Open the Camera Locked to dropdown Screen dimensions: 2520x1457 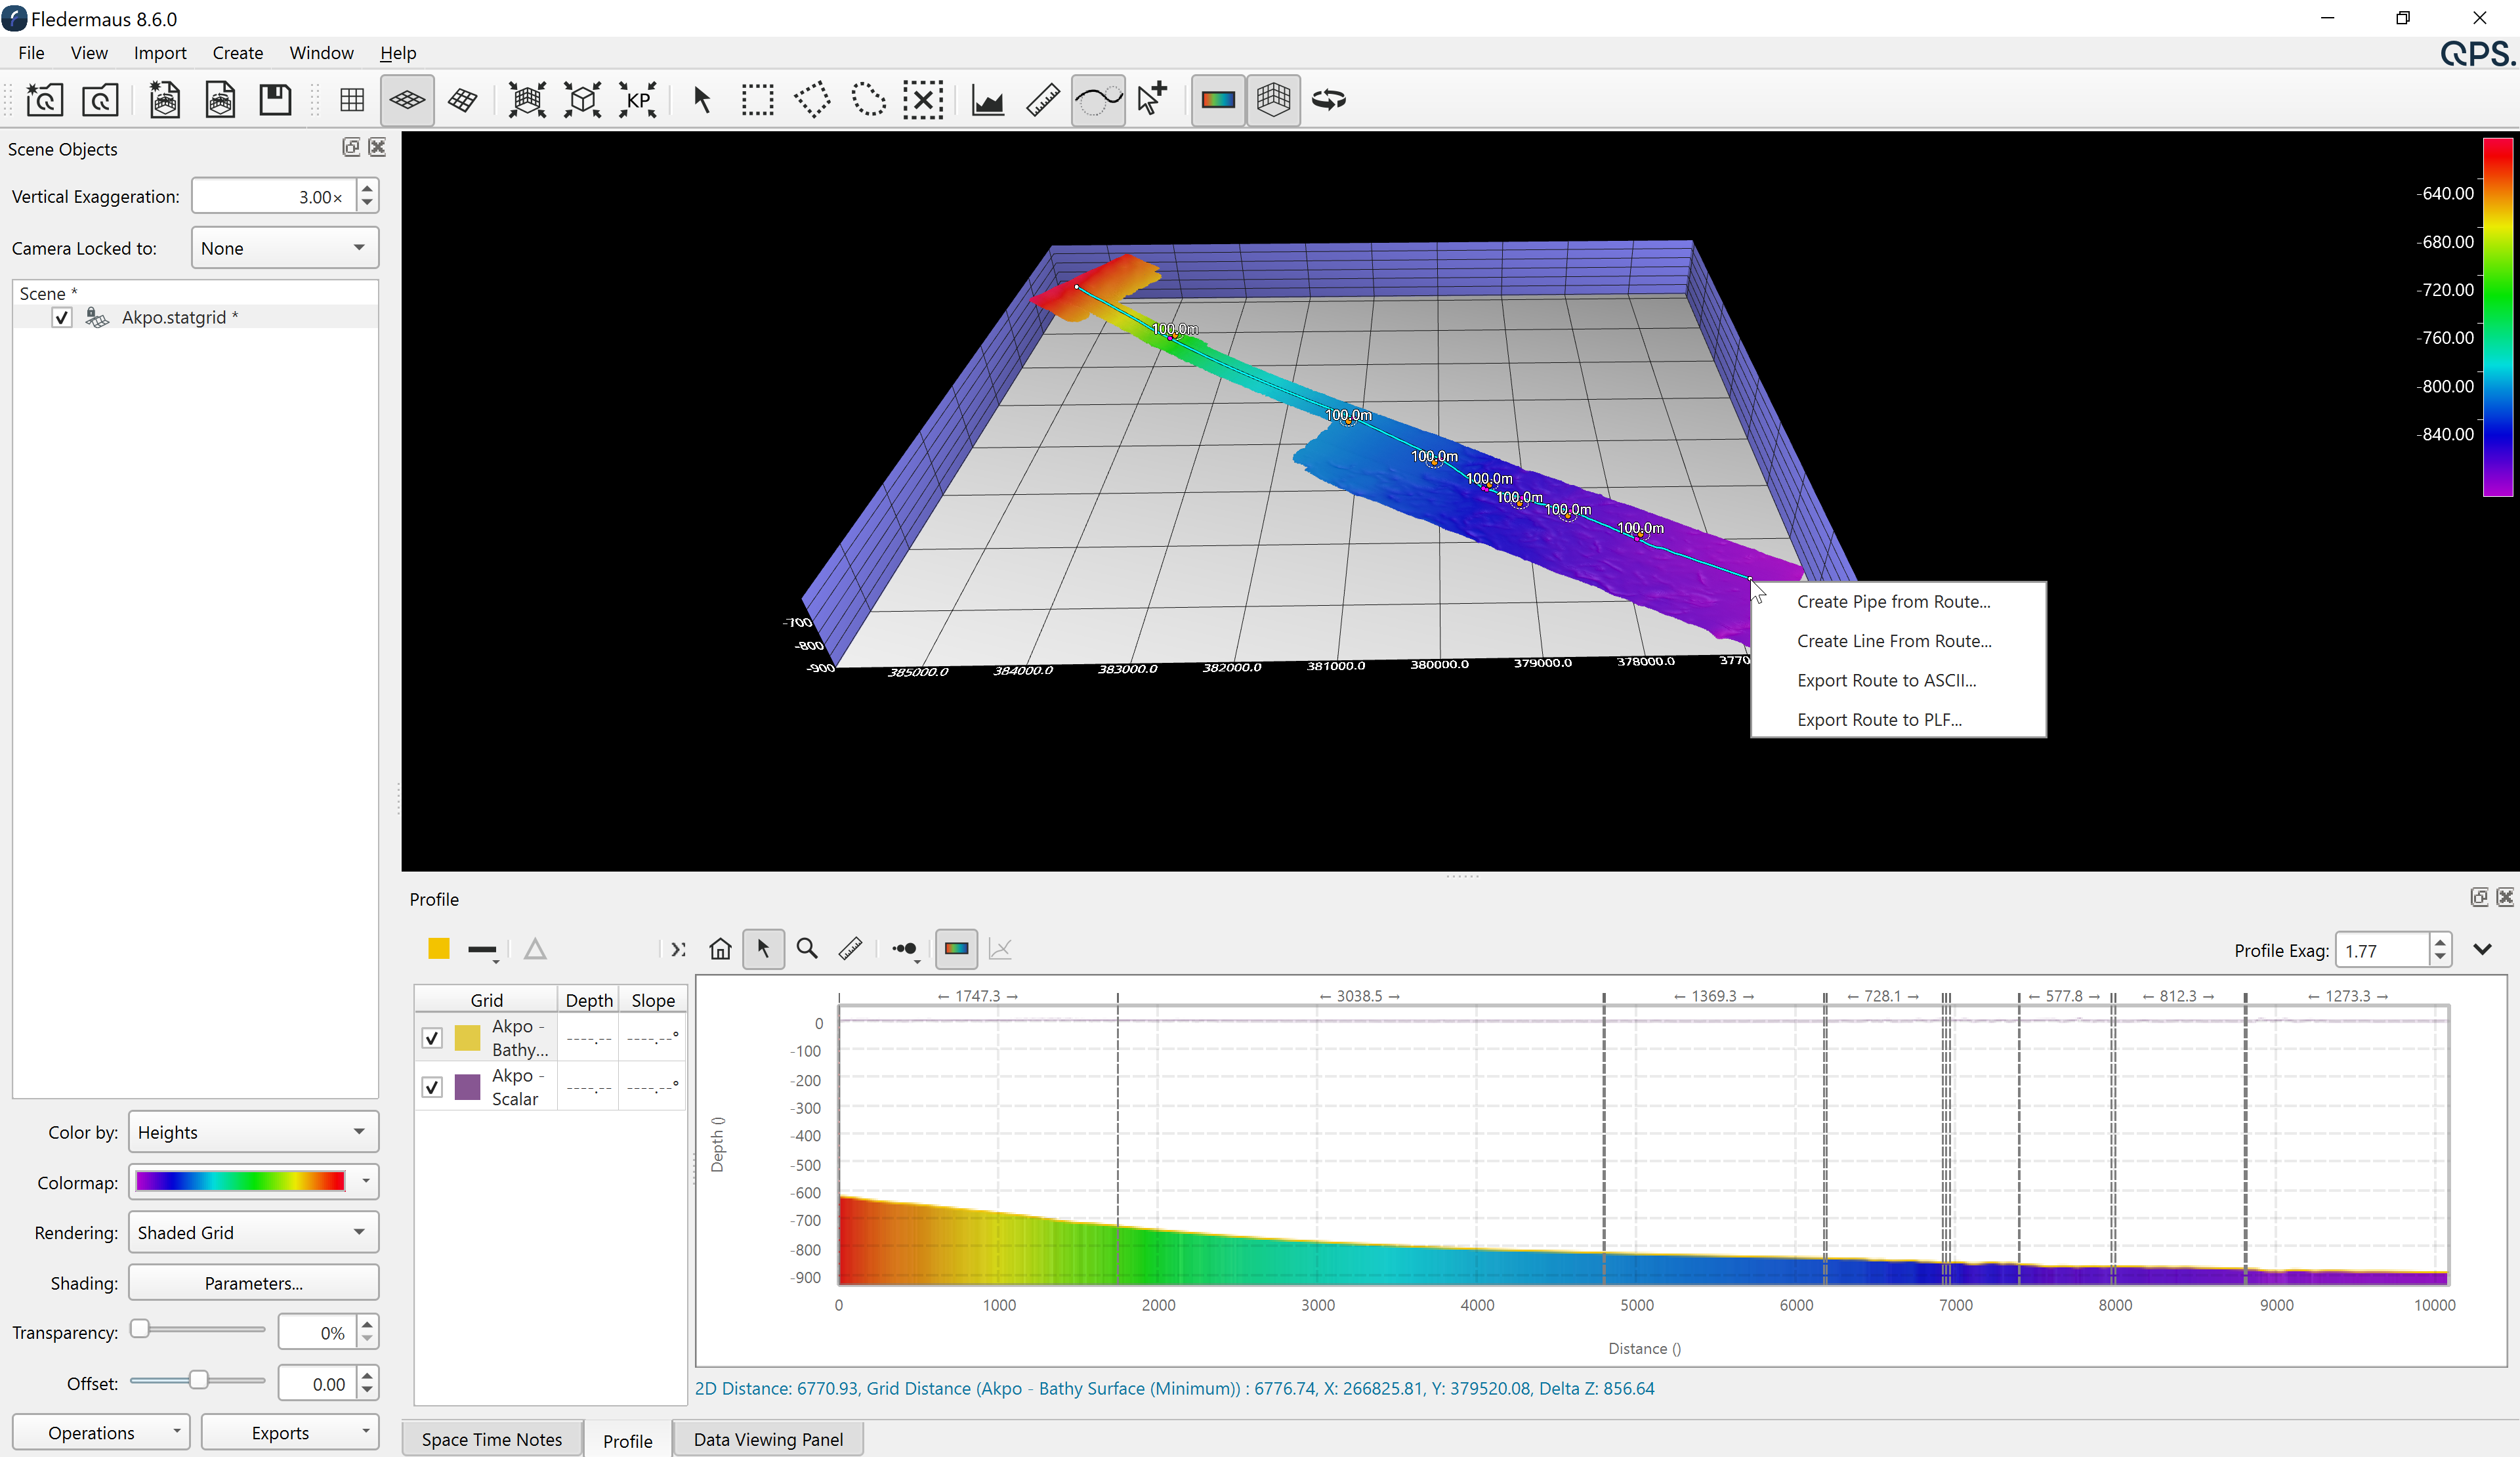pos(284,248)
